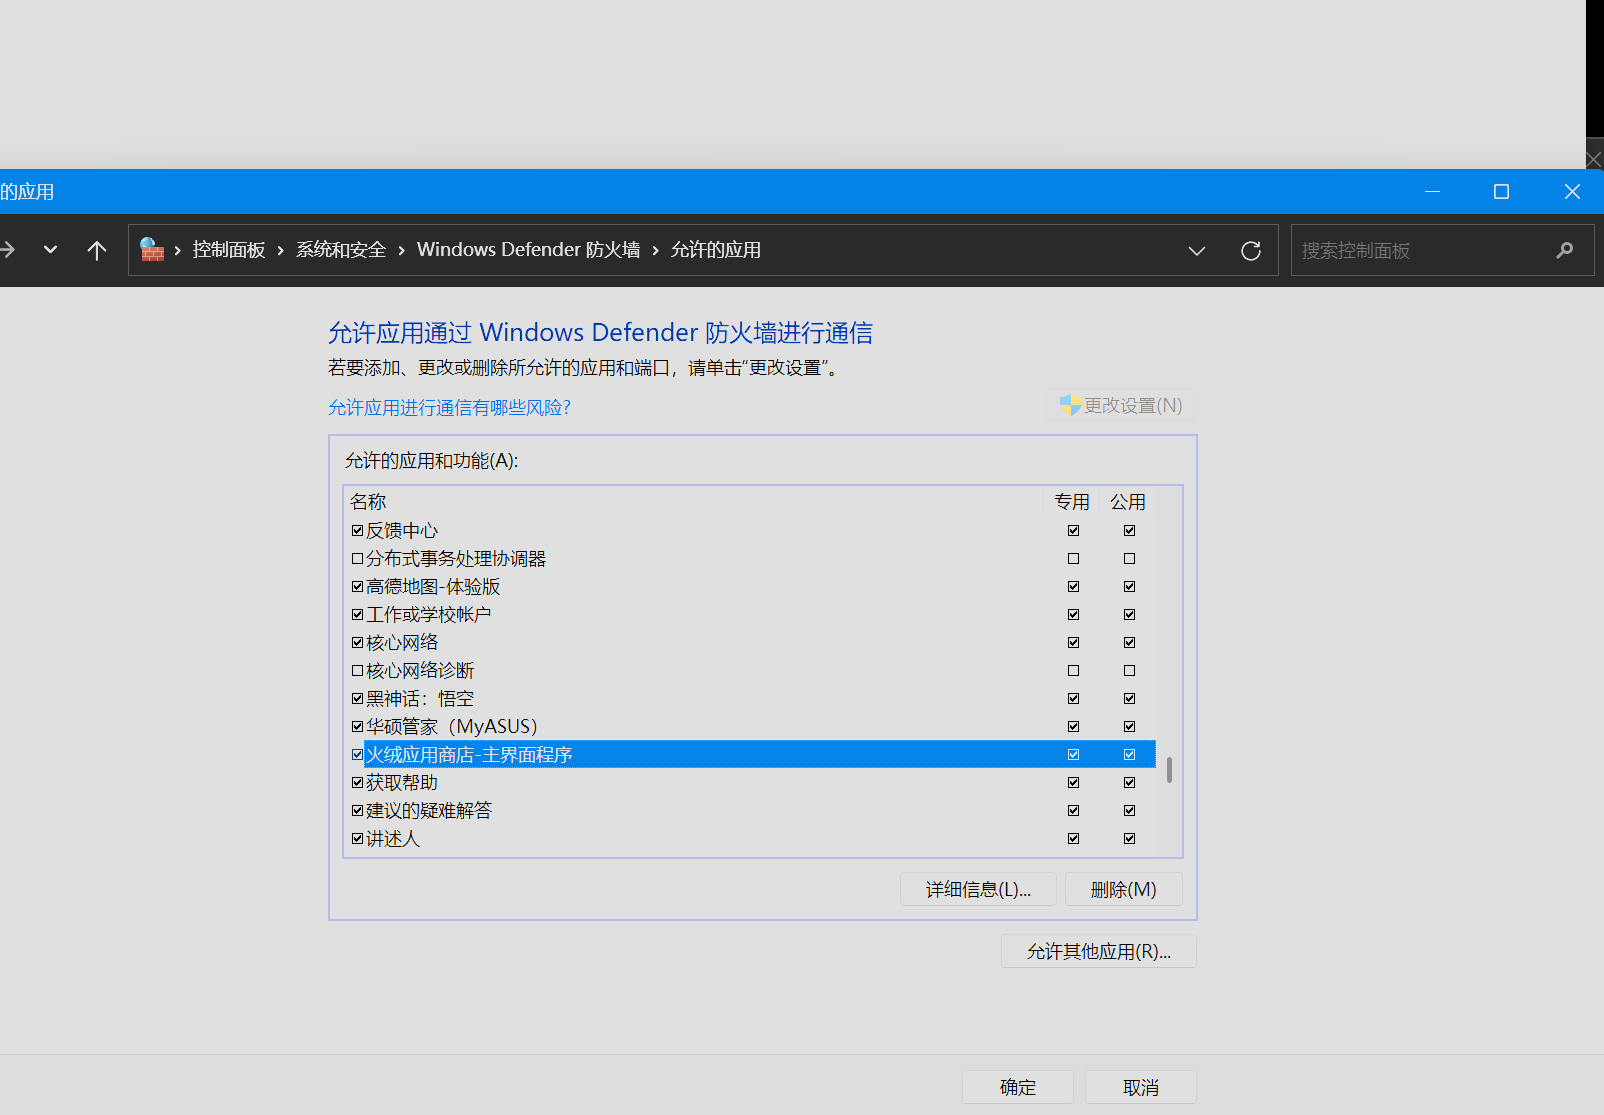Sort by the 名称 column header
The height and width of the screenshot is (1115, 1604).
click(x=693, y=502)
